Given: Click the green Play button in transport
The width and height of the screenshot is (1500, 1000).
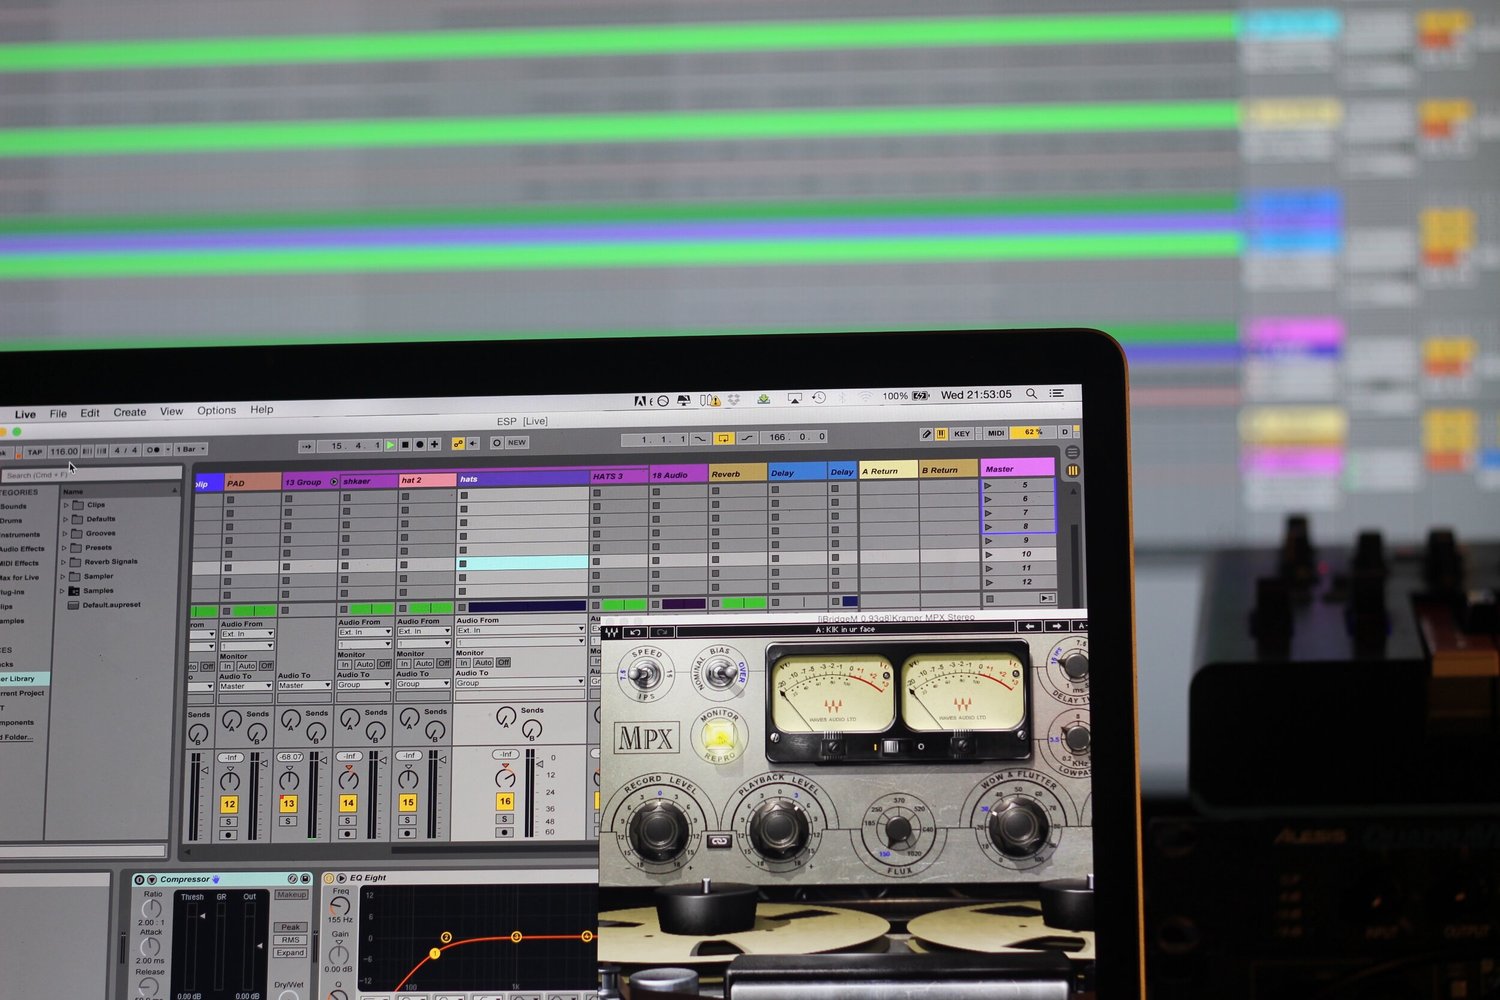Looking at the screenshot, I should point(390,445).
